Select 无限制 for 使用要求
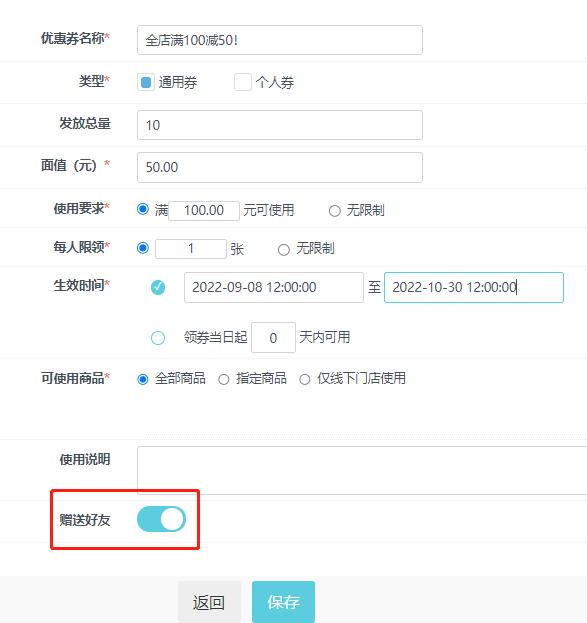 [335, 211]
